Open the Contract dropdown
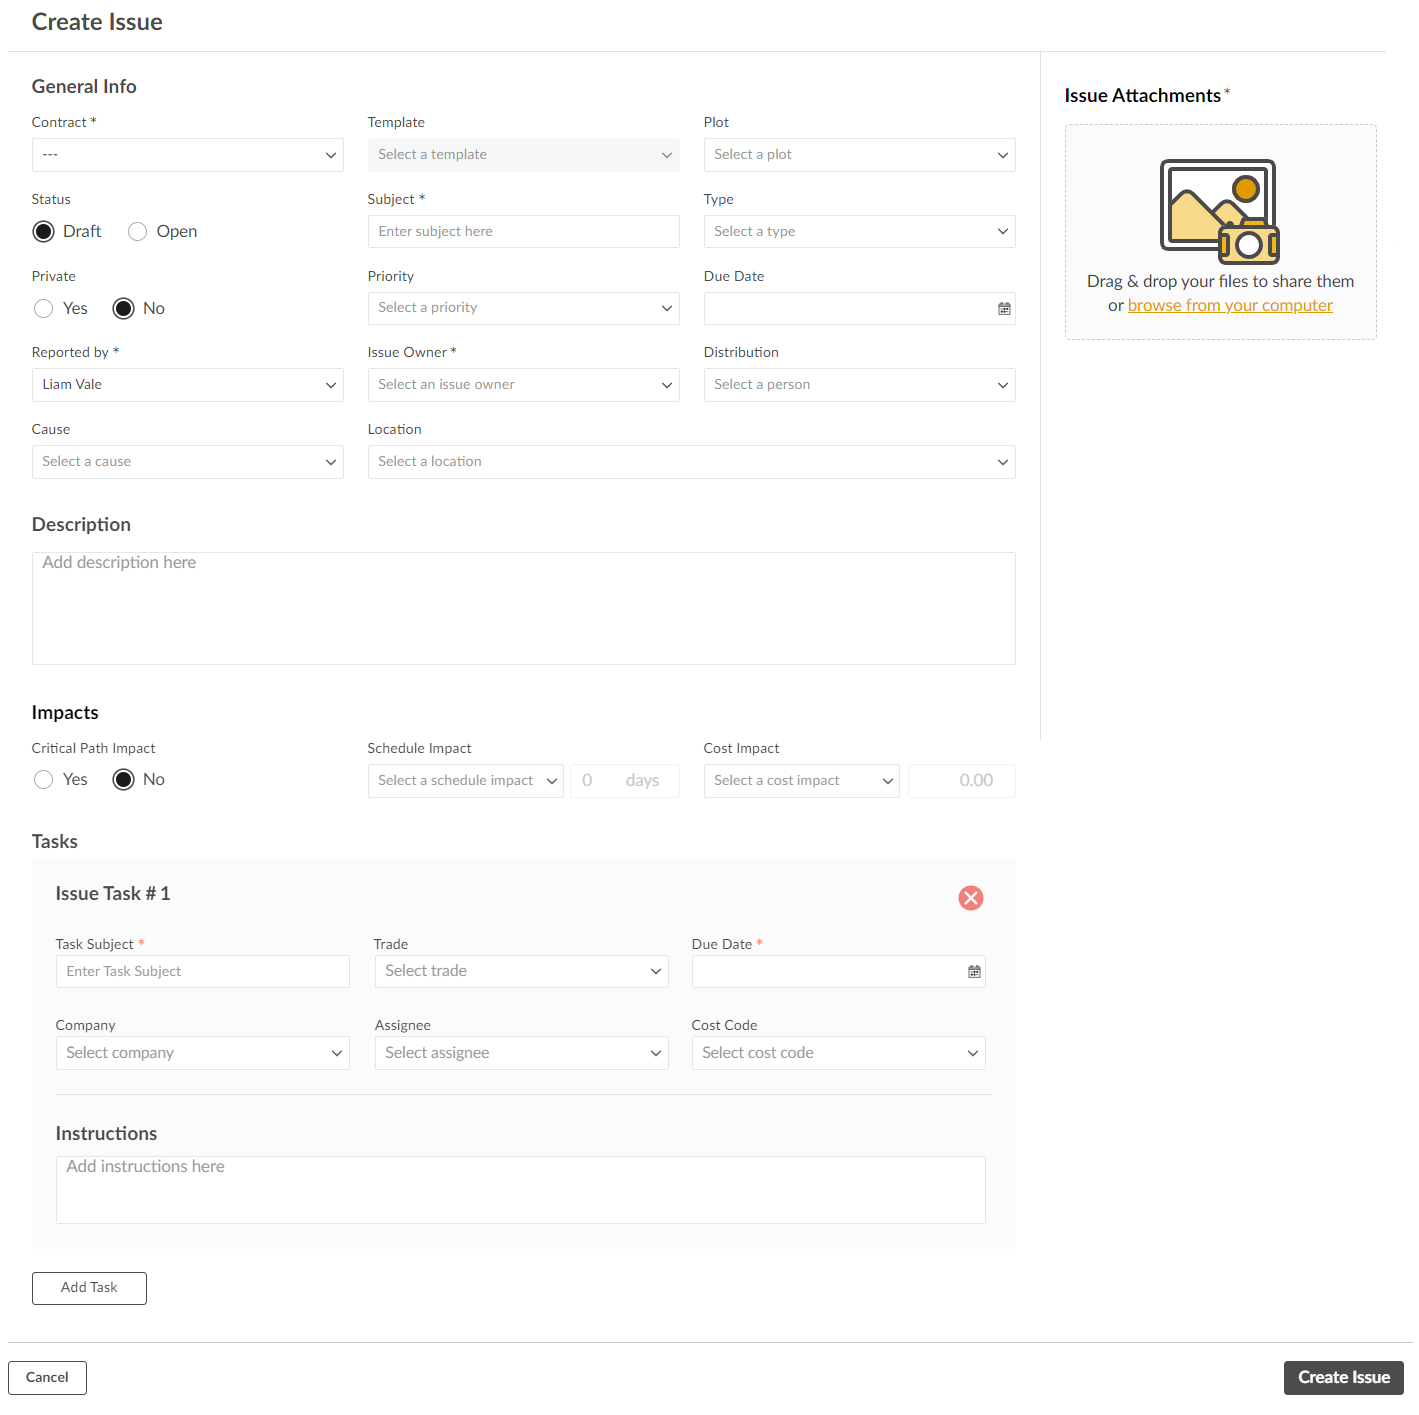Screen dimensions: 1419x1415 coord(188,155)
